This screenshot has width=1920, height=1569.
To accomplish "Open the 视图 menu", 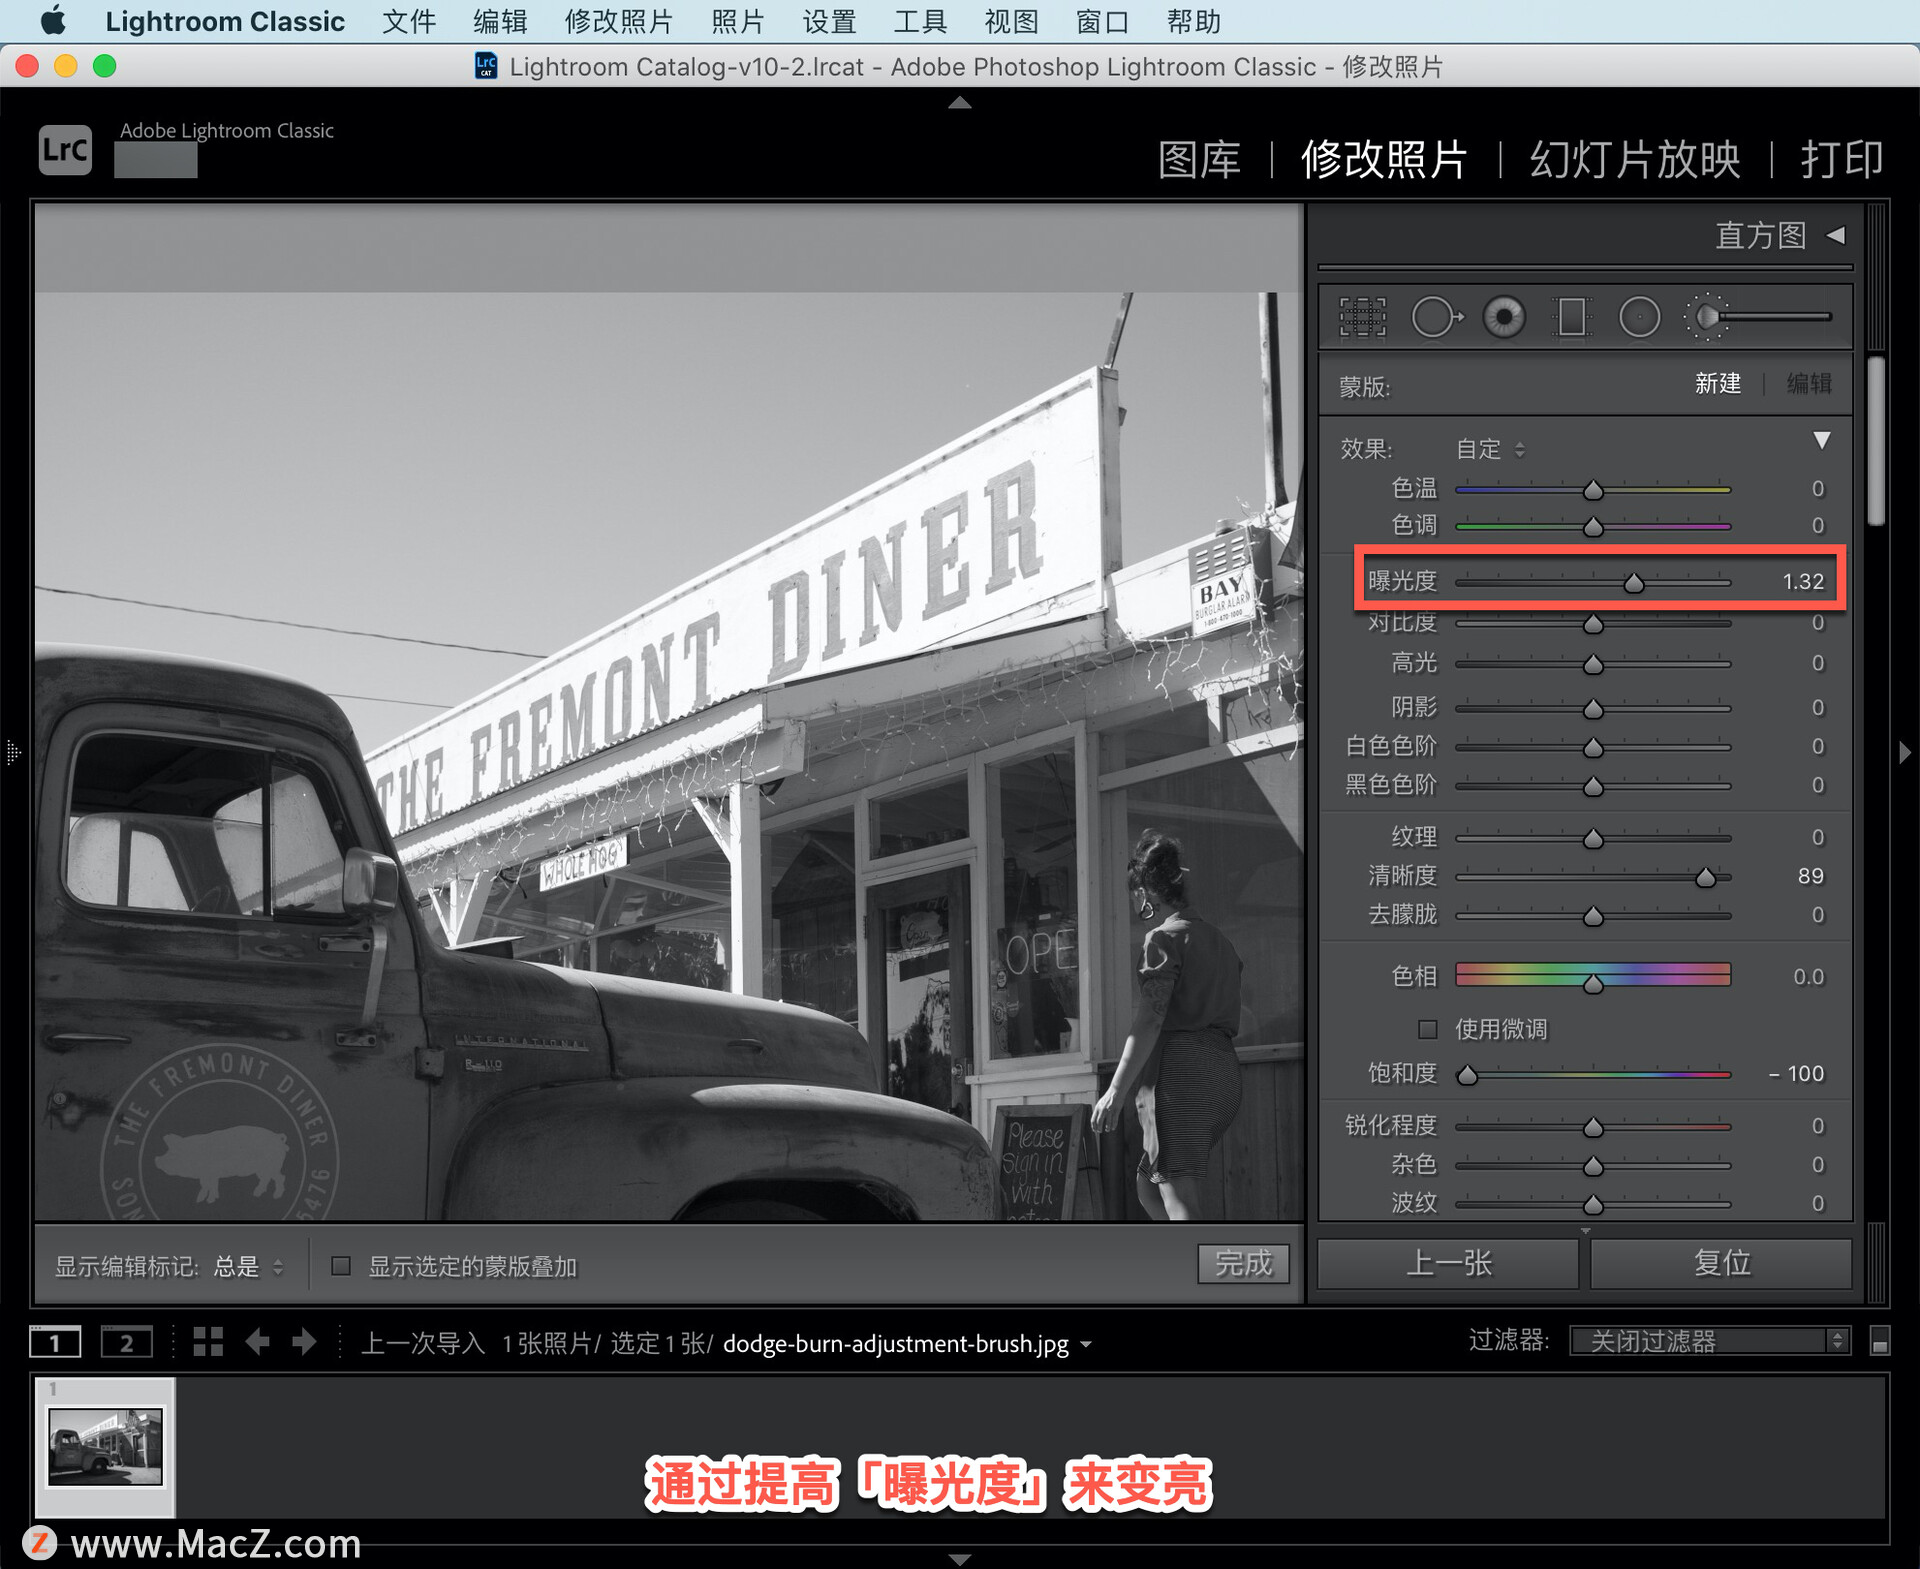I will [x=1011, y=21].
